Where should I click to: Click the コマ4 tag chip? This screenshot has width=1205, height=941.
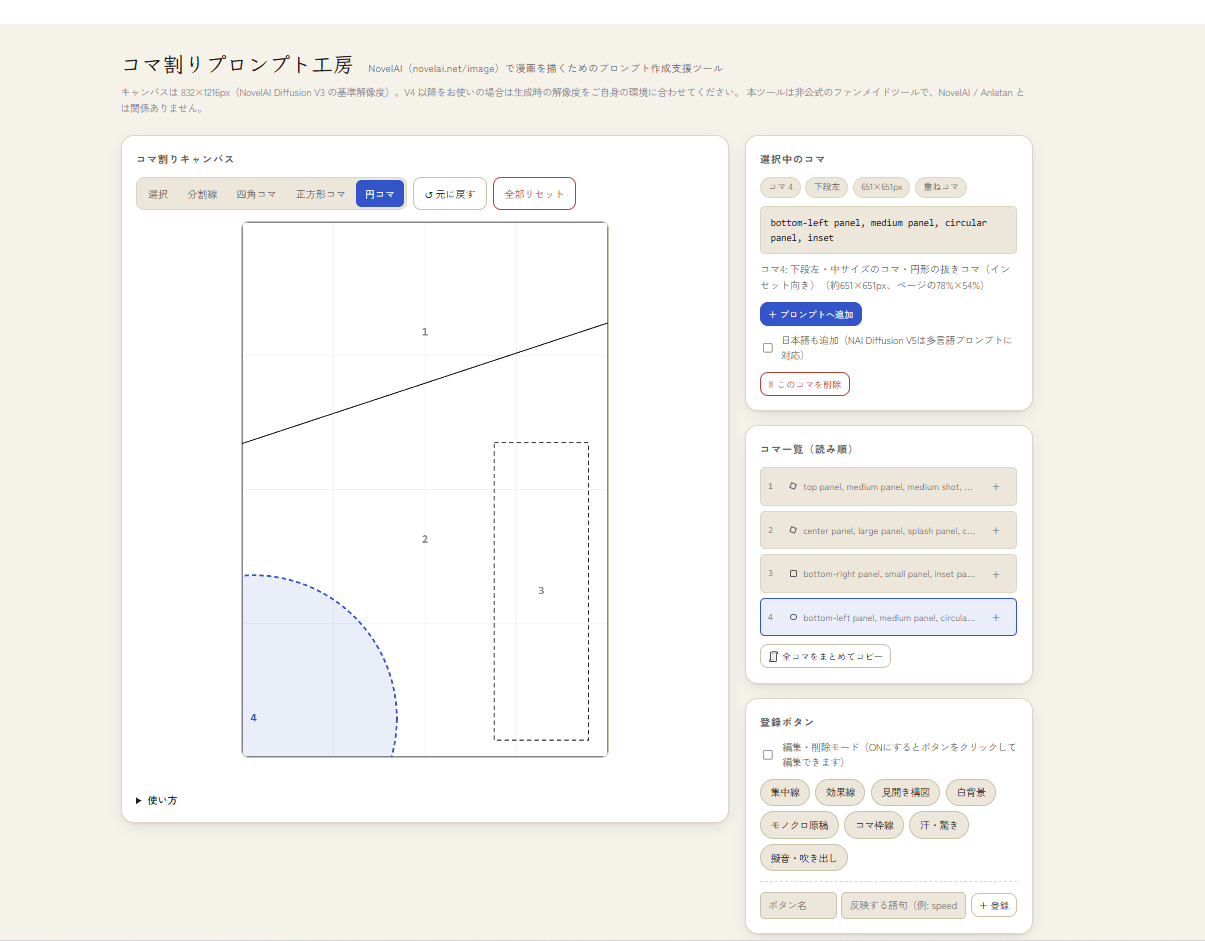pyautogui.click(x=780, y=187)
